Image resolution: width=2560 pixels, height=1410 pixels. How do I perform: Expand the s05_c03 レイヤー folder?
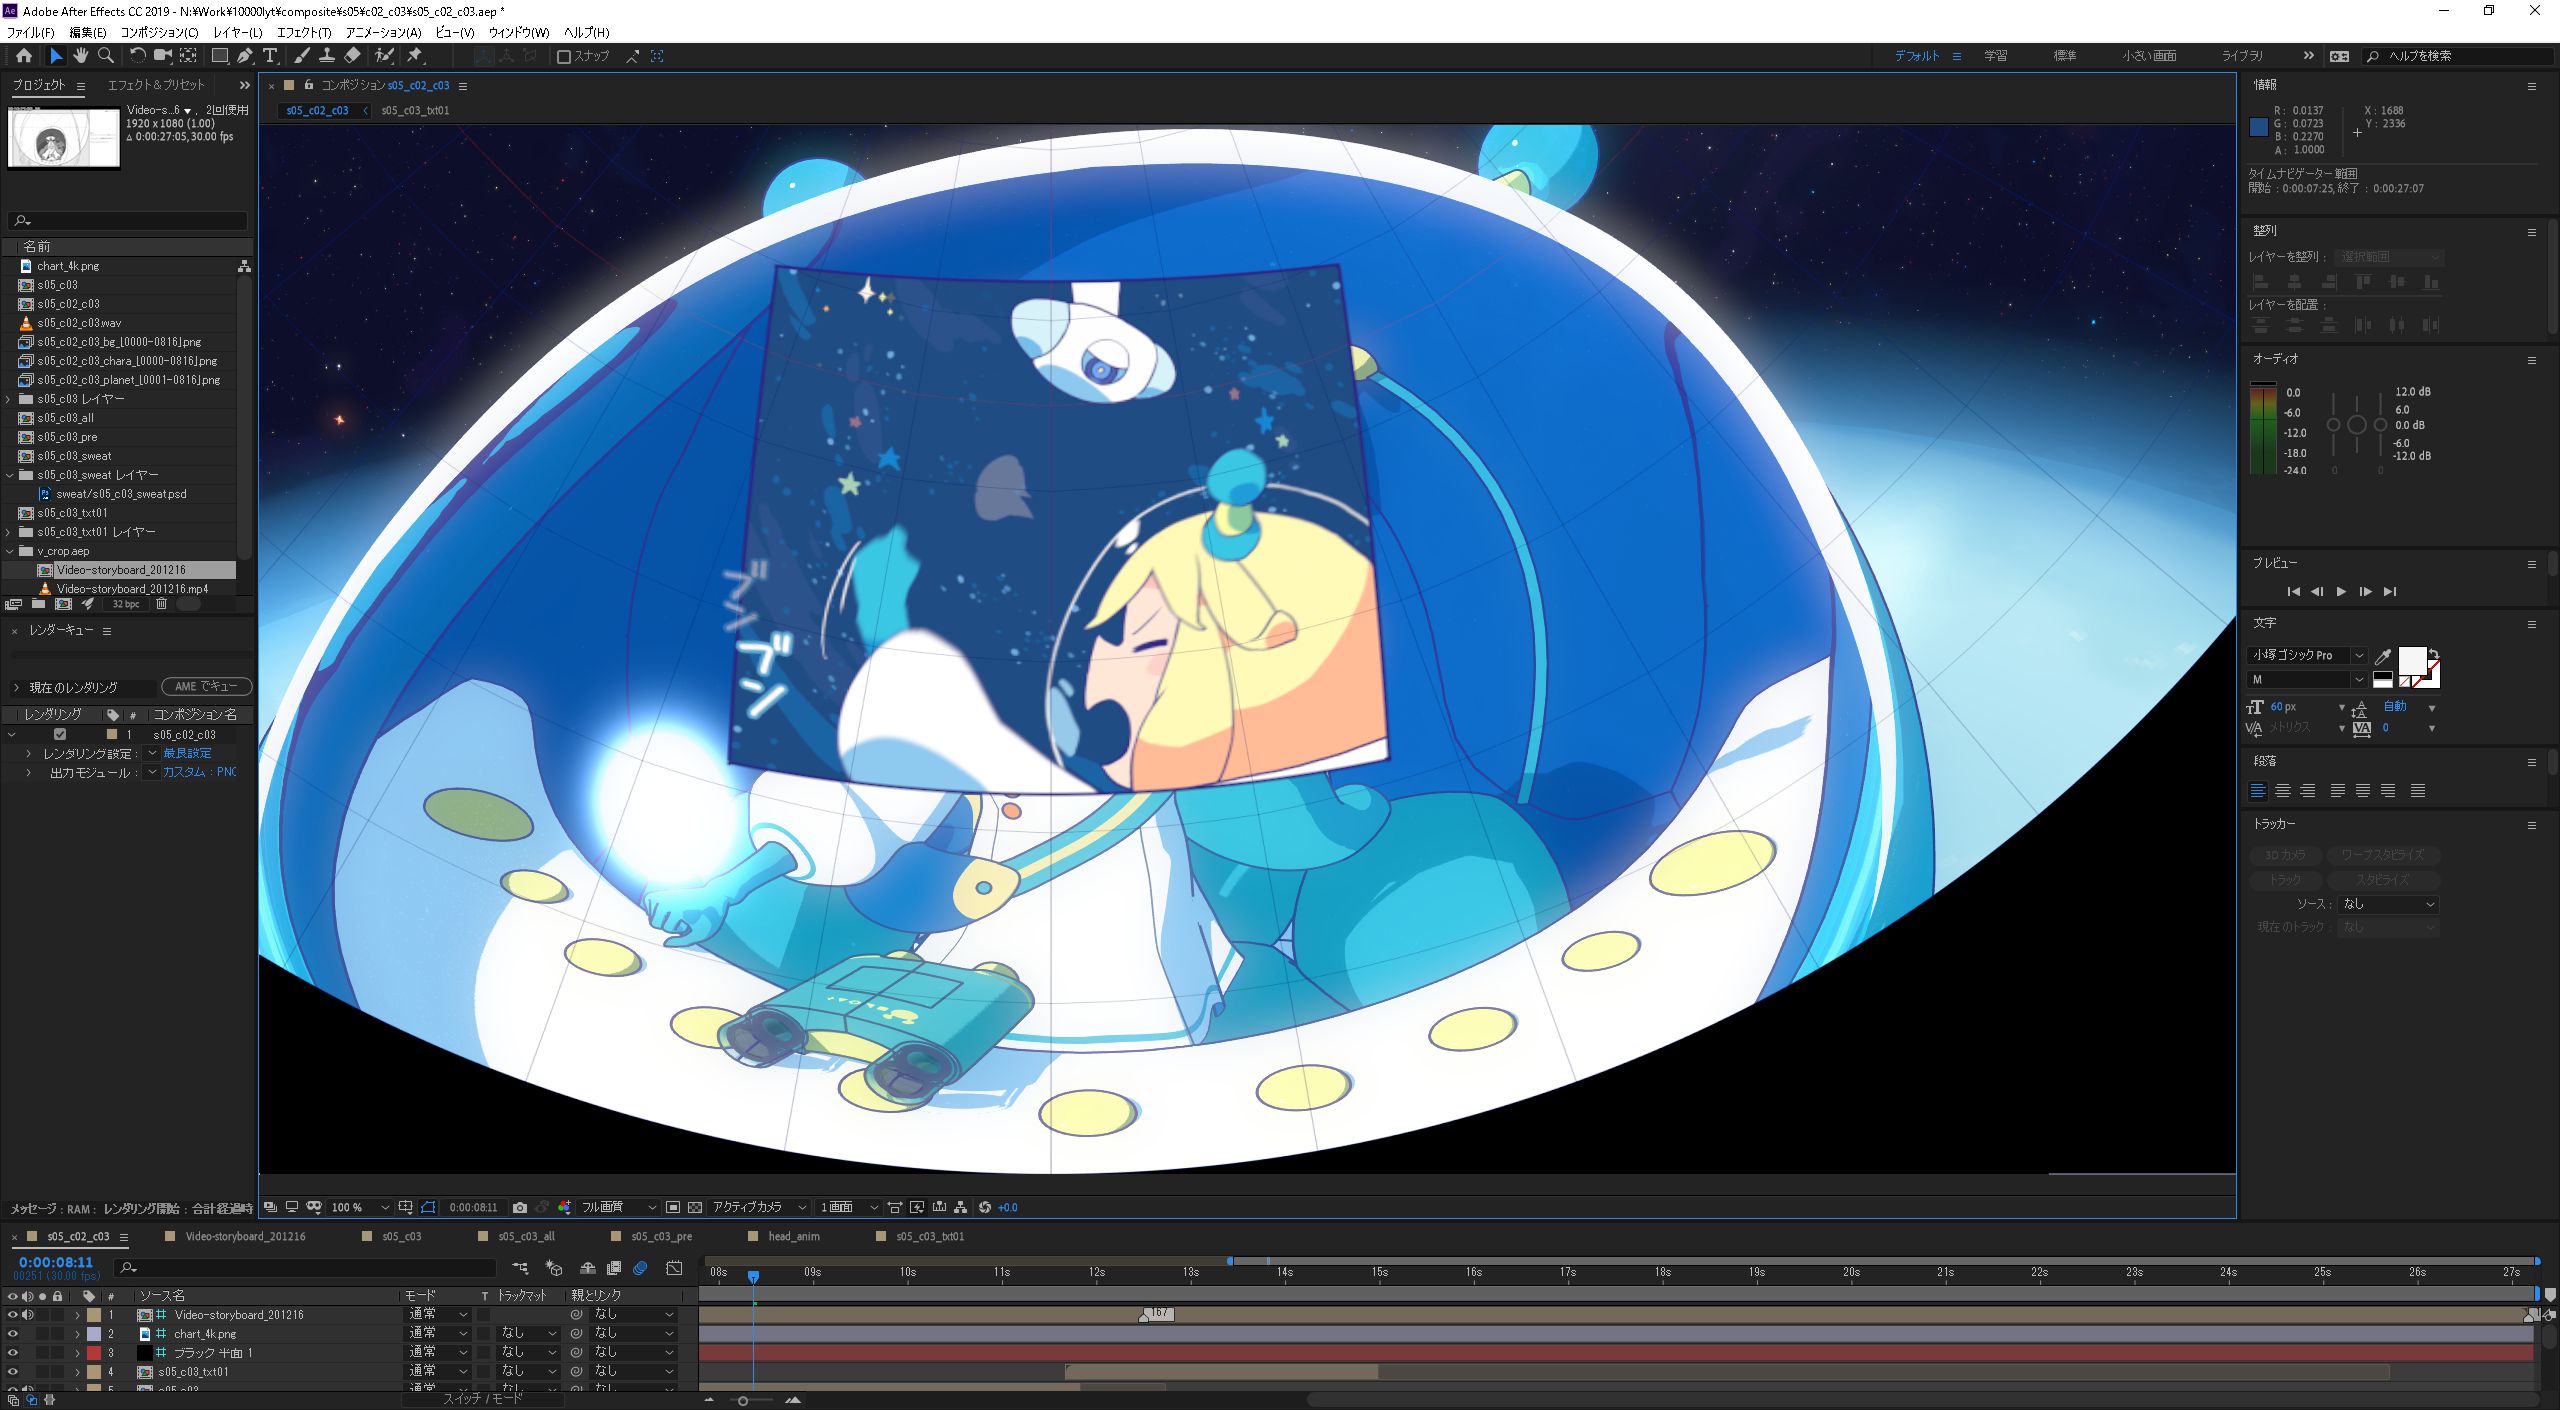point(9,399)
